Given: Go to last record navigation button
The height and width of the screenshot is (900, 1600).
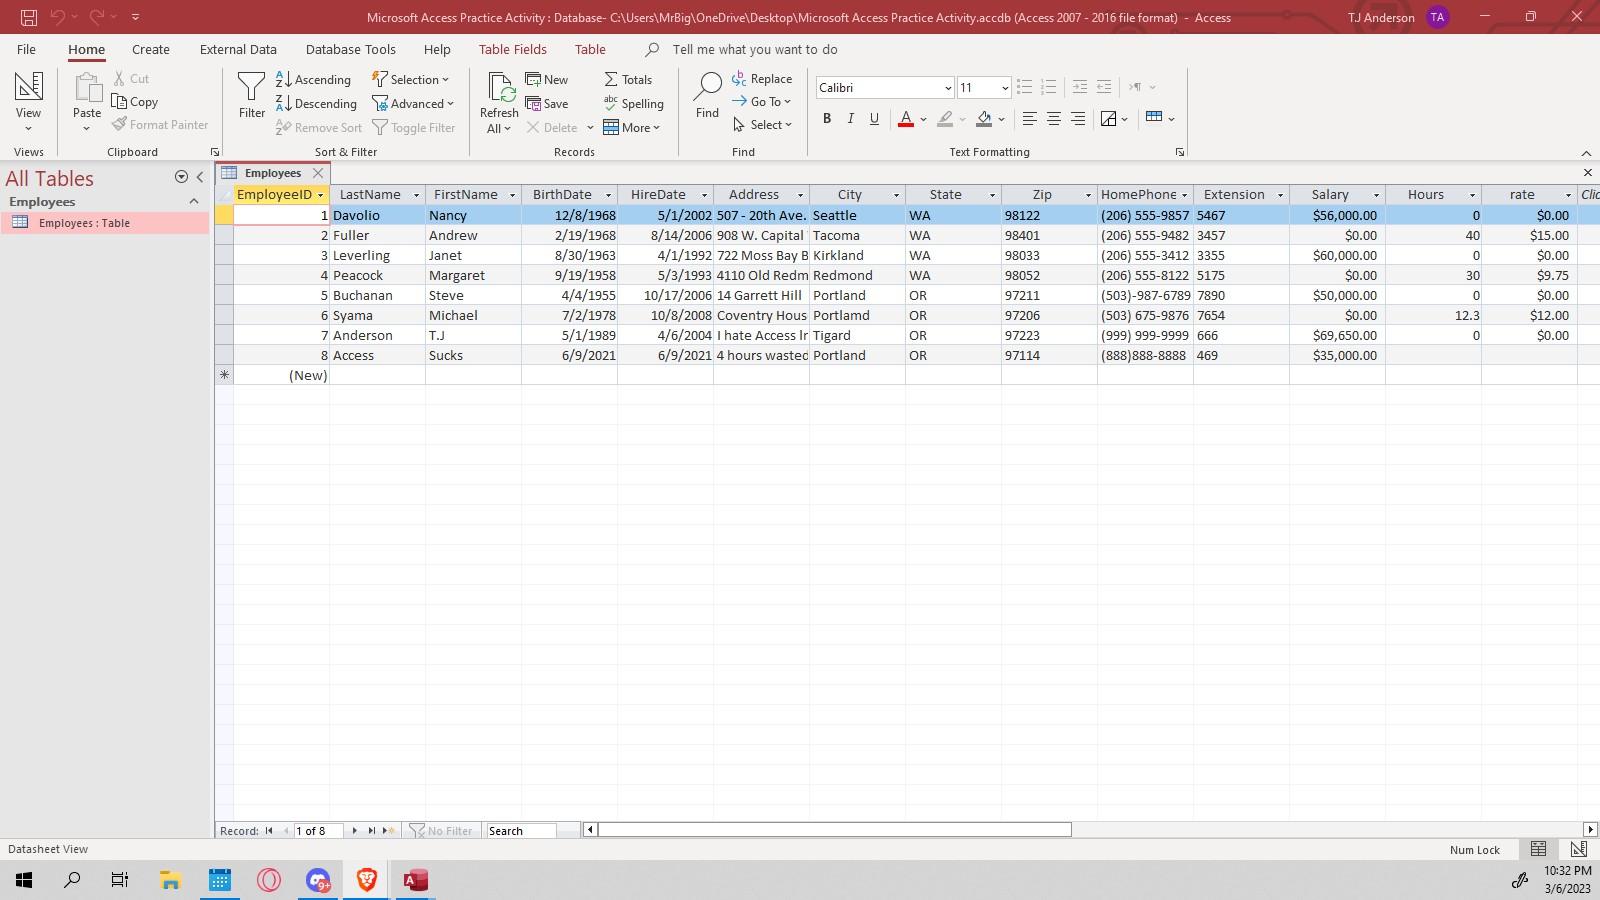Looking at the screenshot, I should tap(371, 831).
